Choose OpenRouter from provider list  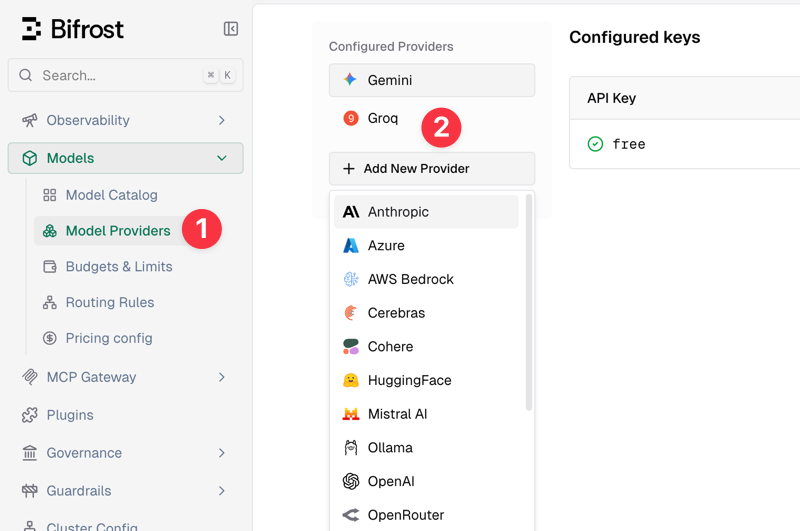[426, 515]
